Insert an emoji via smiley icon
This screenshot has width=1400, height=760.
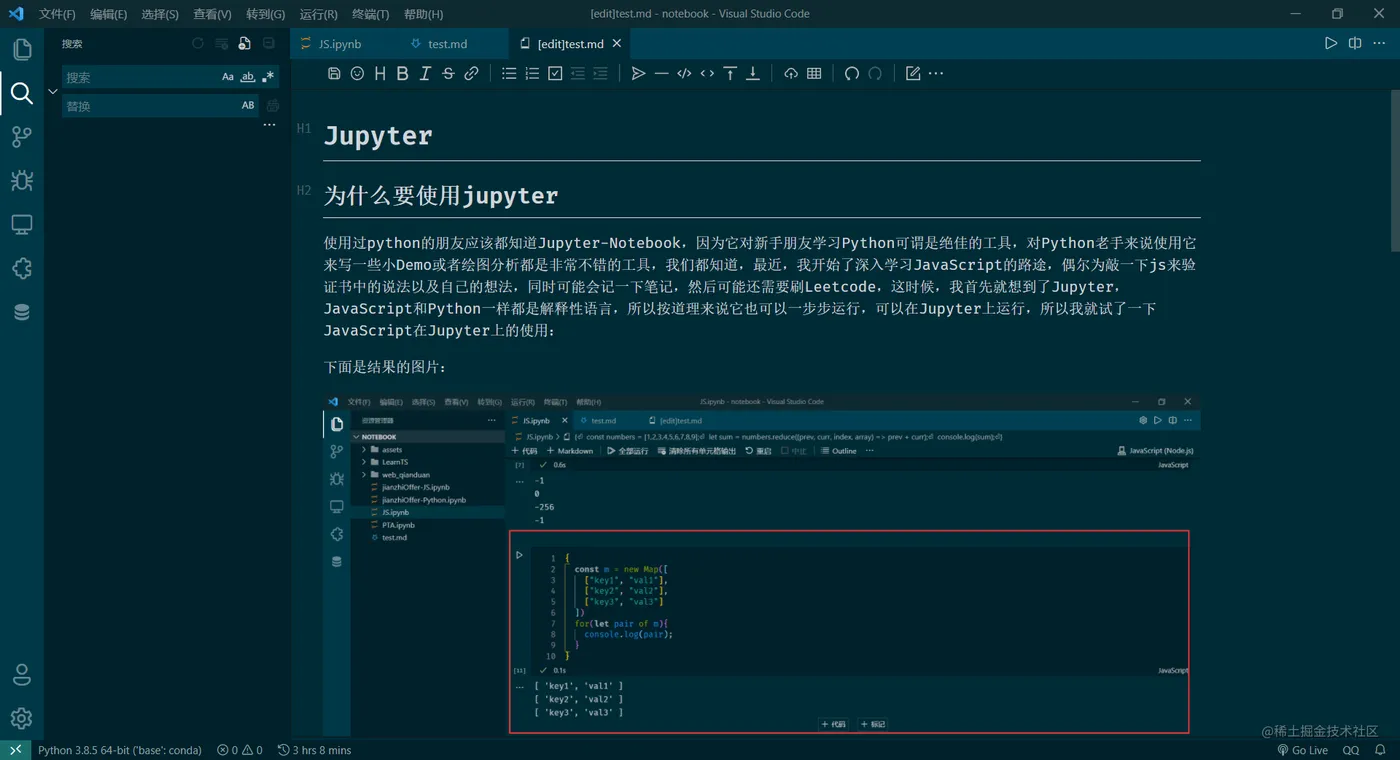[x=357, y=73]
